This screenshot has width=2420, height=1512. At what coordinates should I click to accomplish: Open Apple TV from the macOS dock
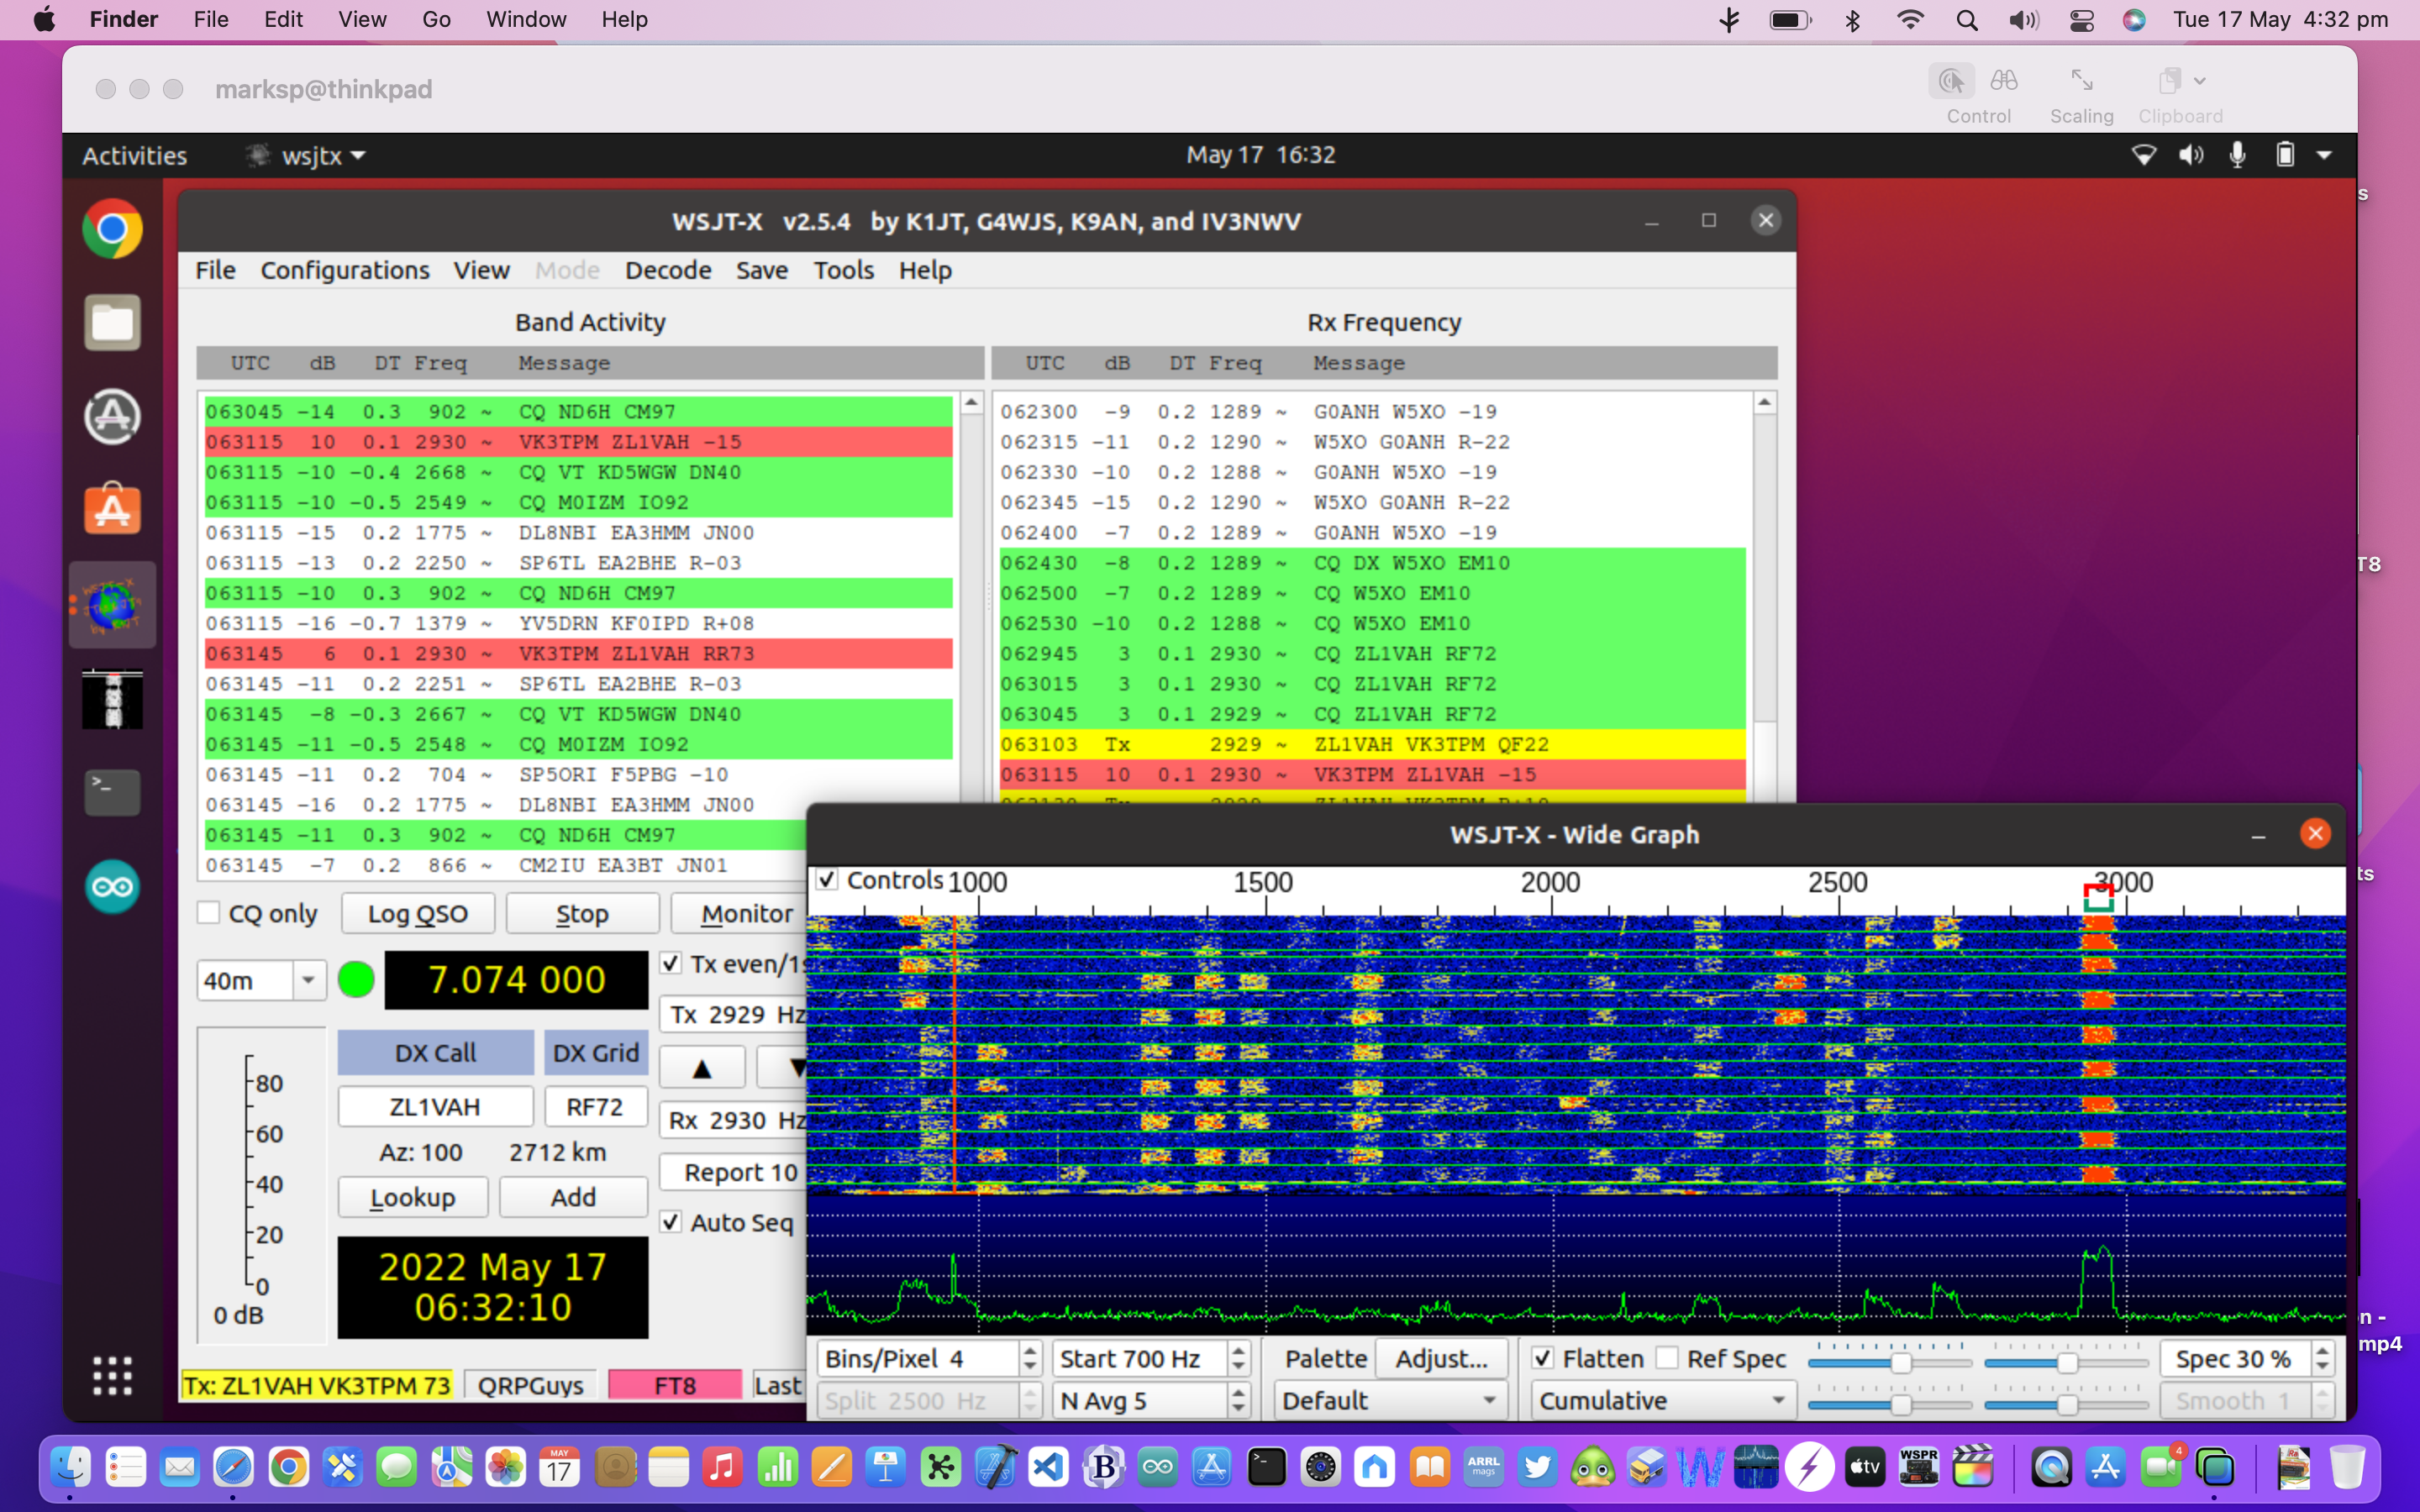1864,1467
